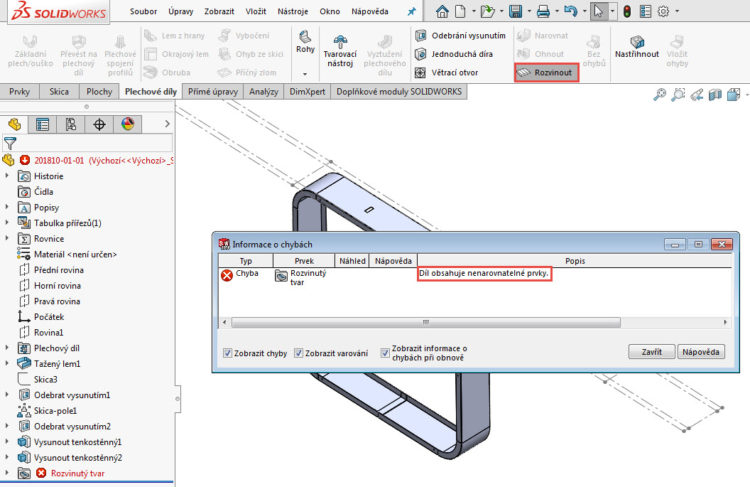Expand the Plechový díl feature node
The height and width of the screenshot is (487, 750).
(7, 348)
